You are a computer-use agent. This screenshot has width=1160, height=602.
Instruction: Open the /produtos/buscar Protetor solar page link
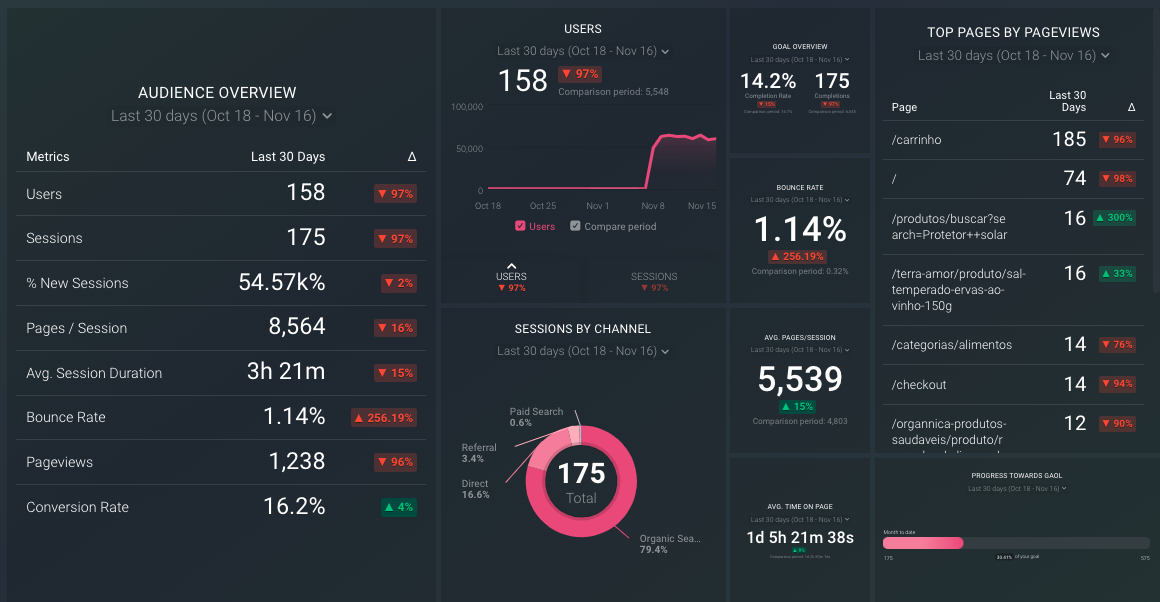[949, 227]
